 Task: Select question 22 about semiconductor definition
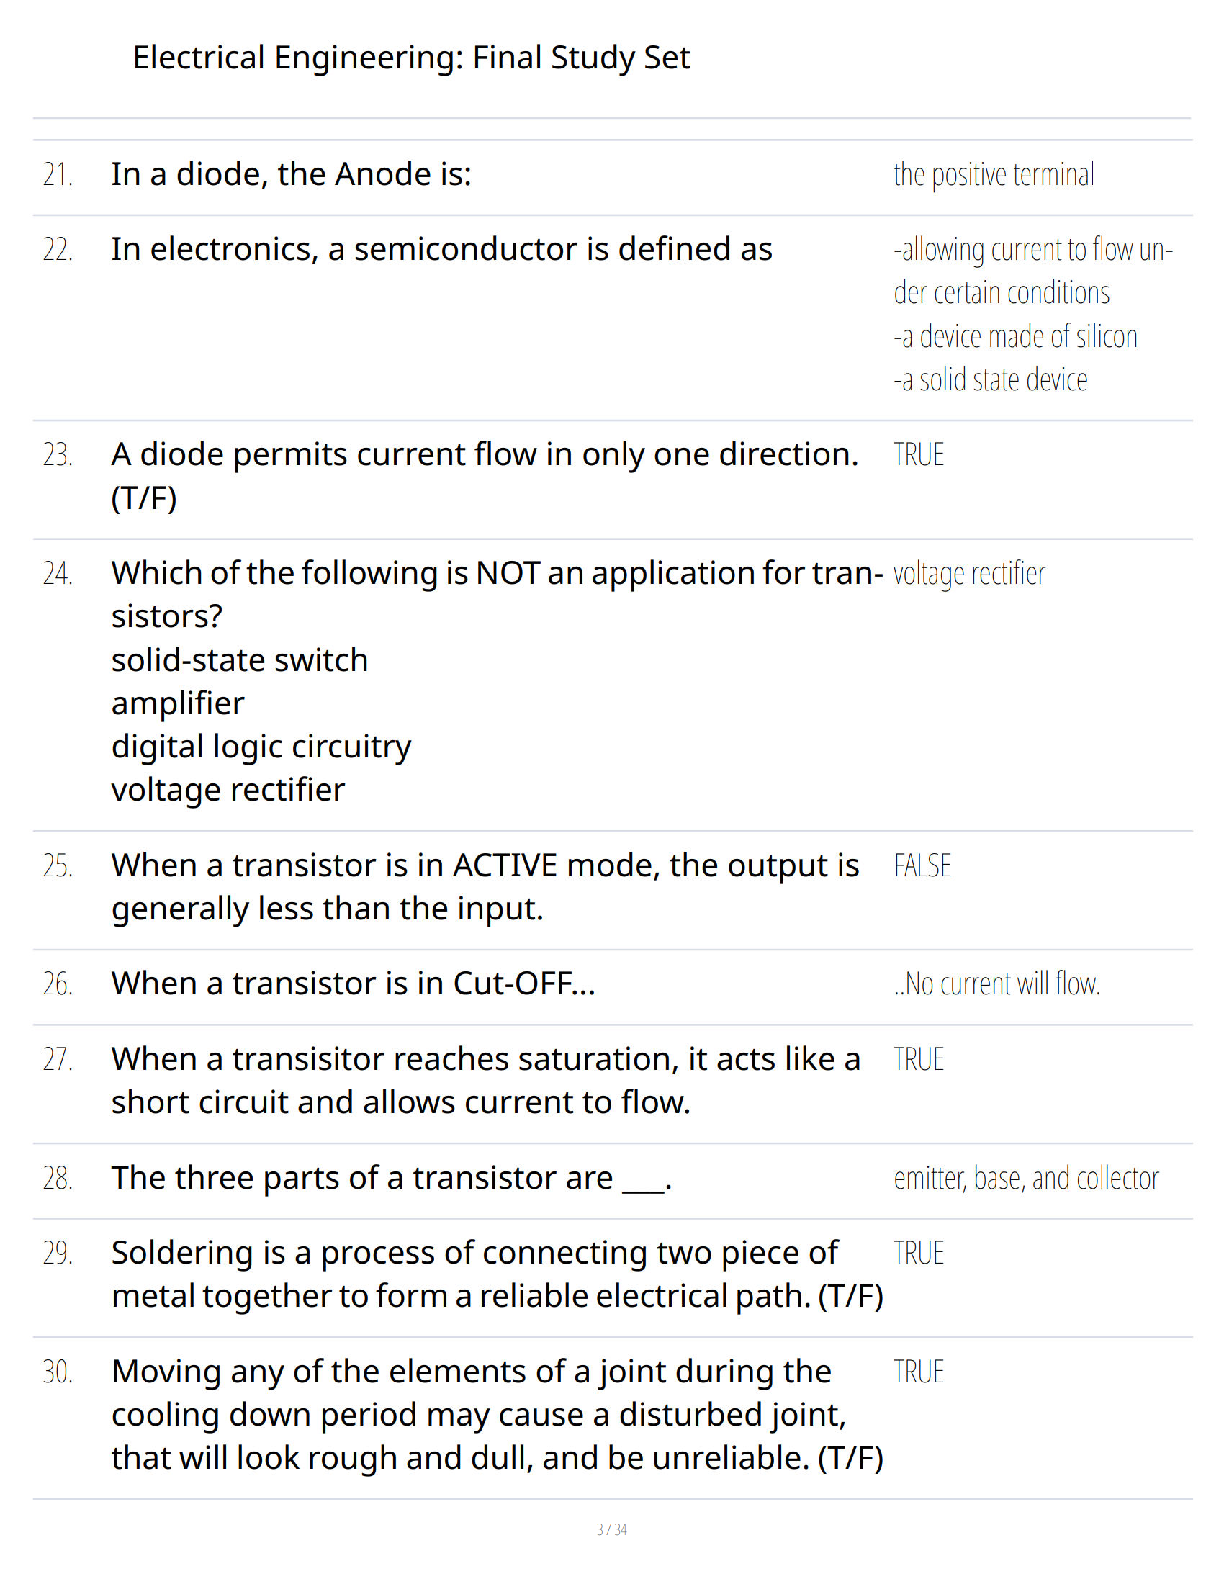coord(442,249)
